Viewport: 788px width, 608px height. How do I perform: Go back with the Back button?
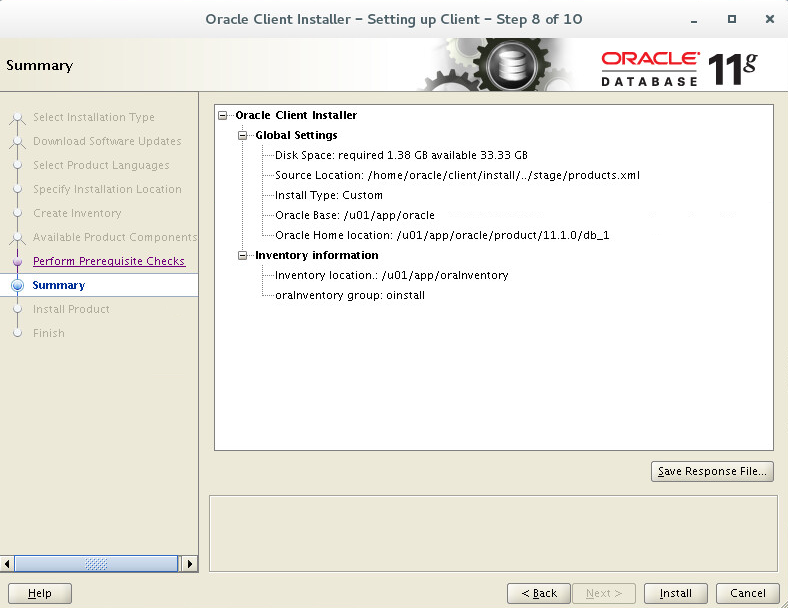tap(539, 593)
